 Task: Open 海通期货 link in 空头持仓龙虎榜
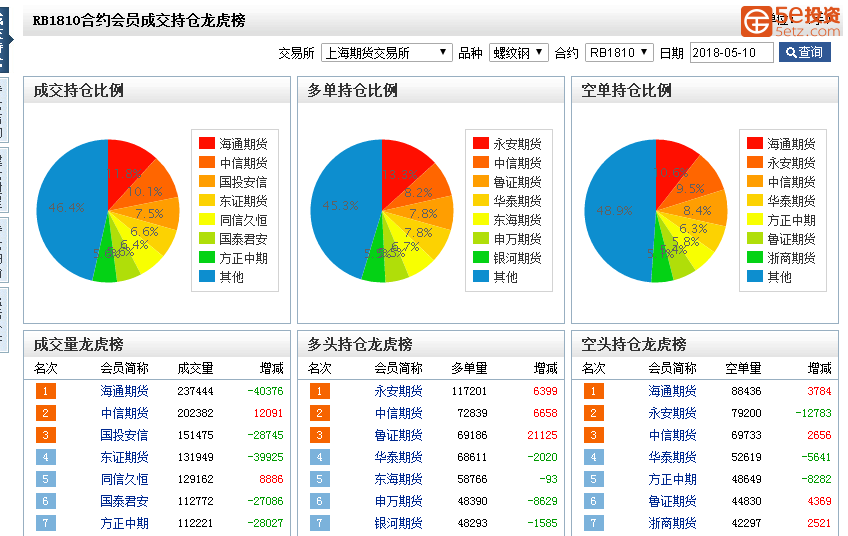(673, 391)
